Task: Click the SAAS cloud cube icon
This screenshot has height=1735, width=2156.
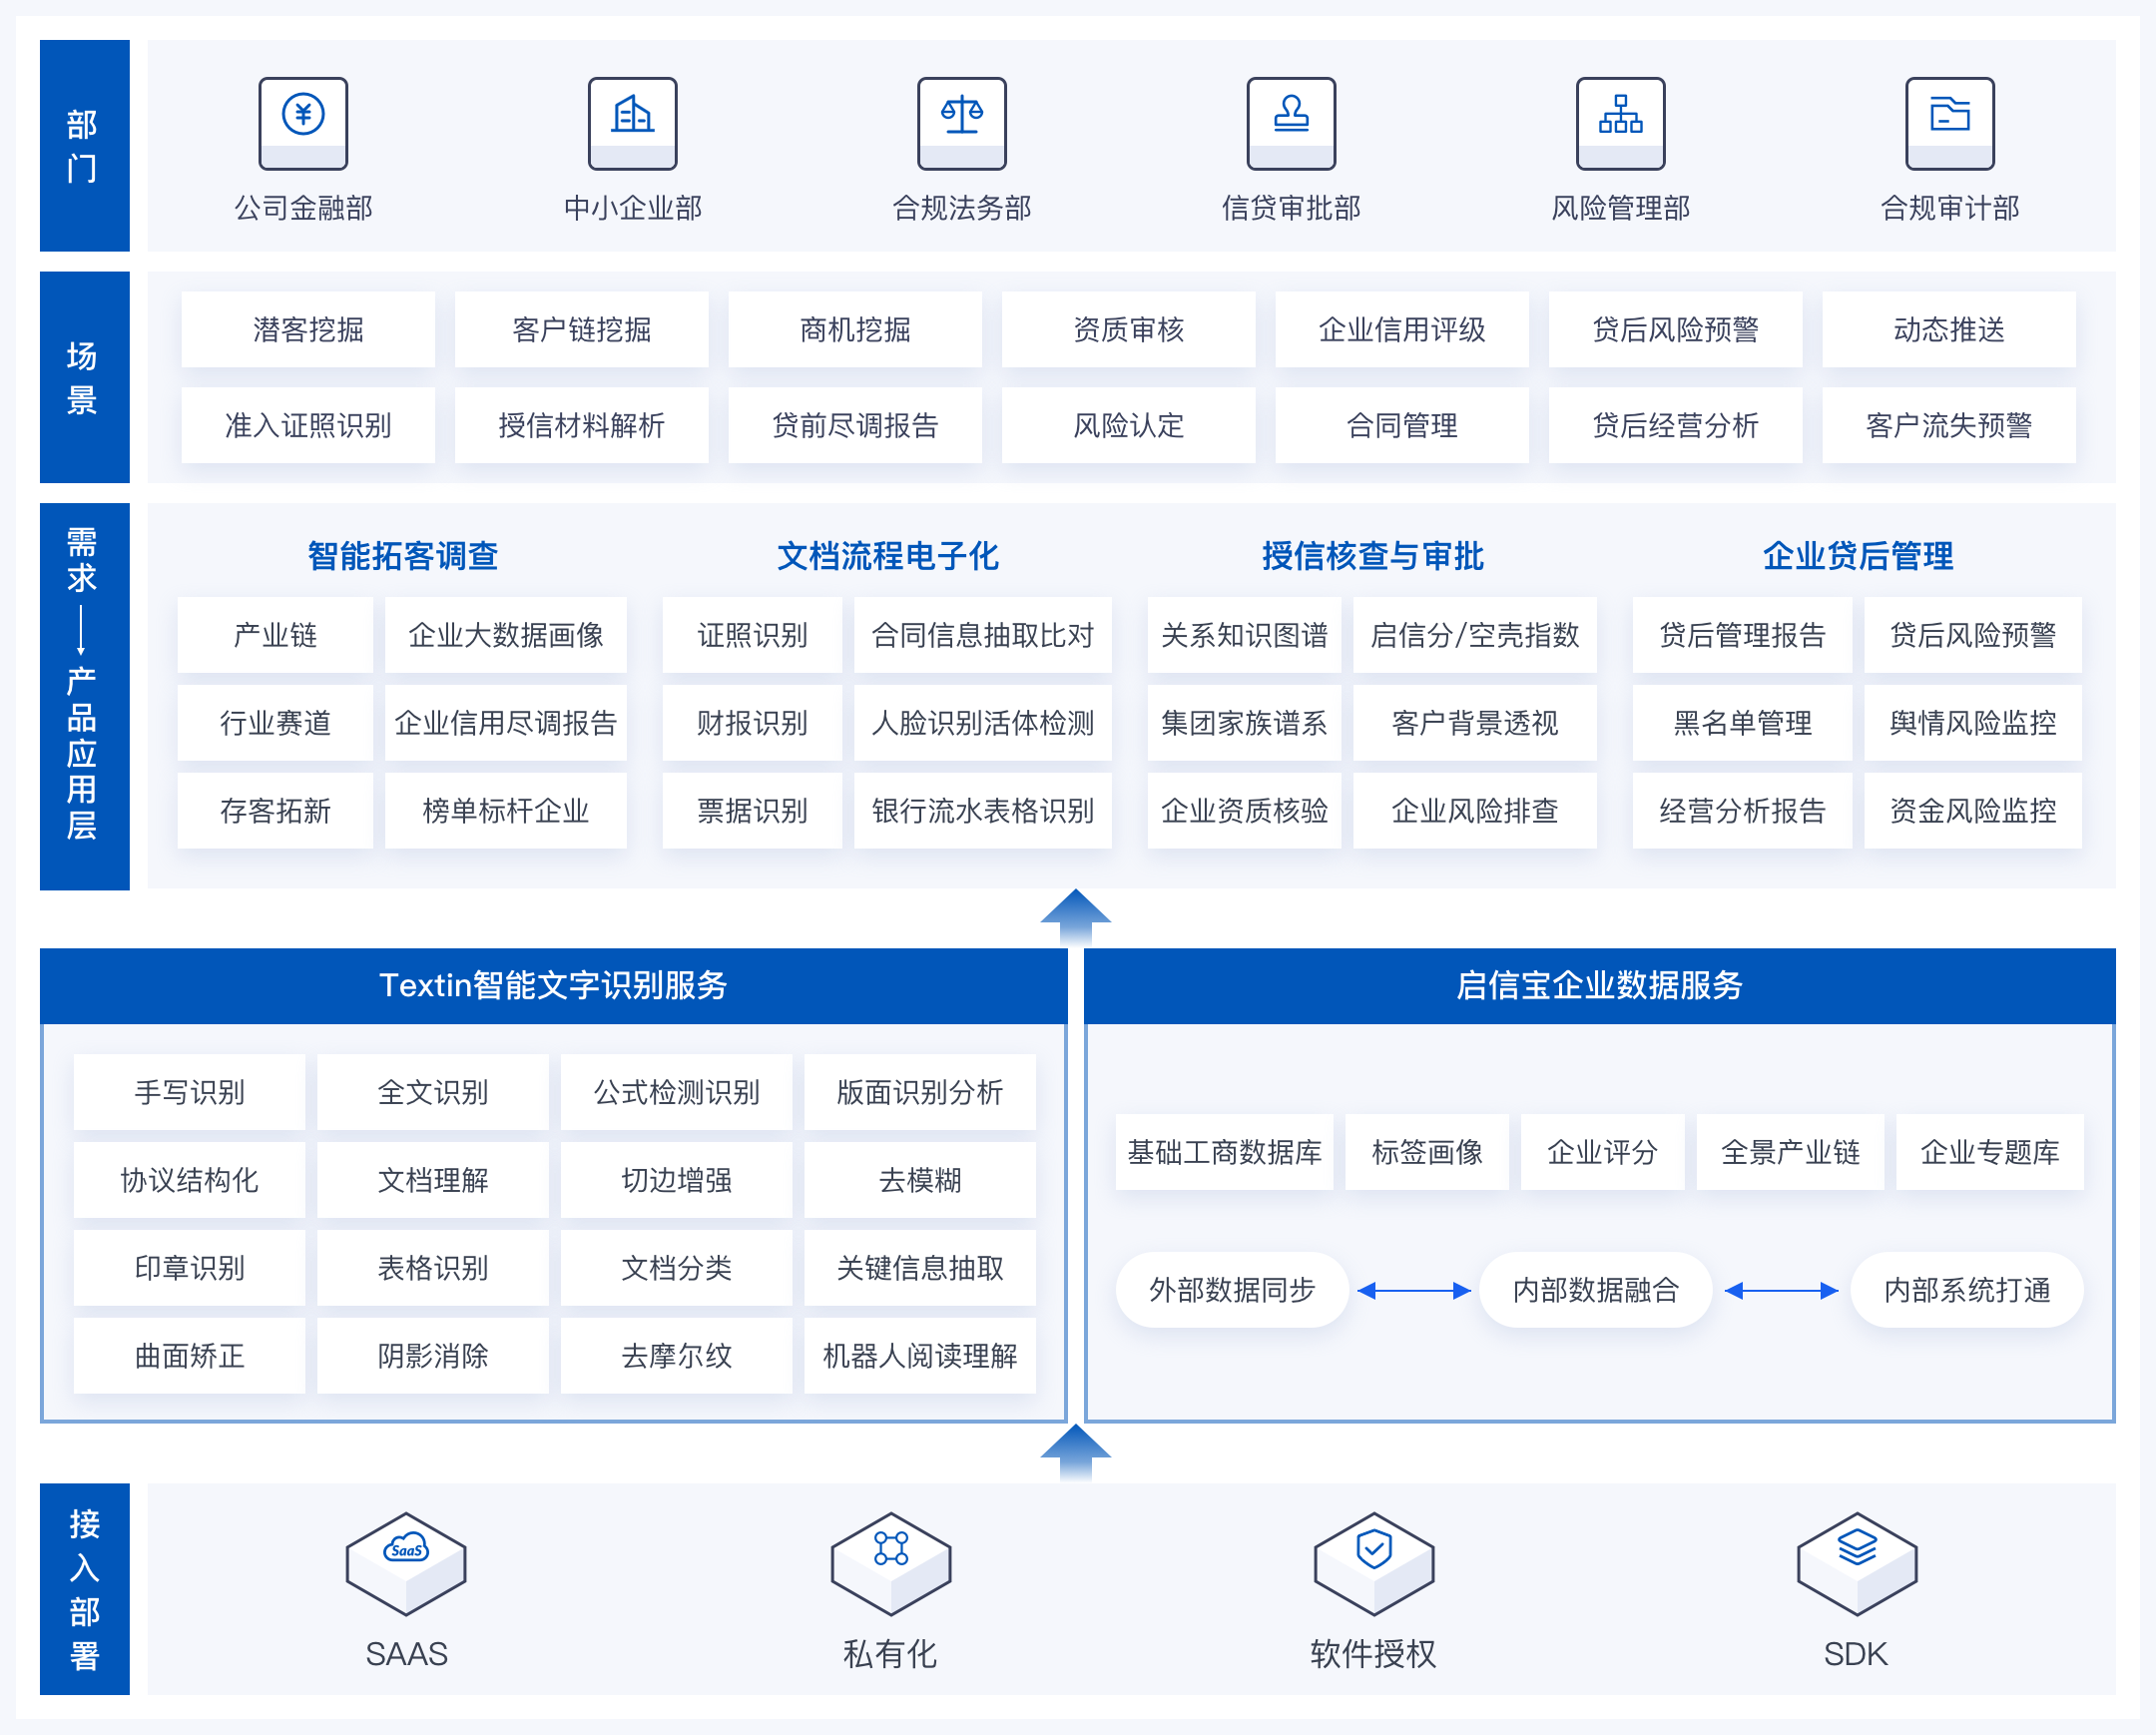Action: click(406, 1562)
